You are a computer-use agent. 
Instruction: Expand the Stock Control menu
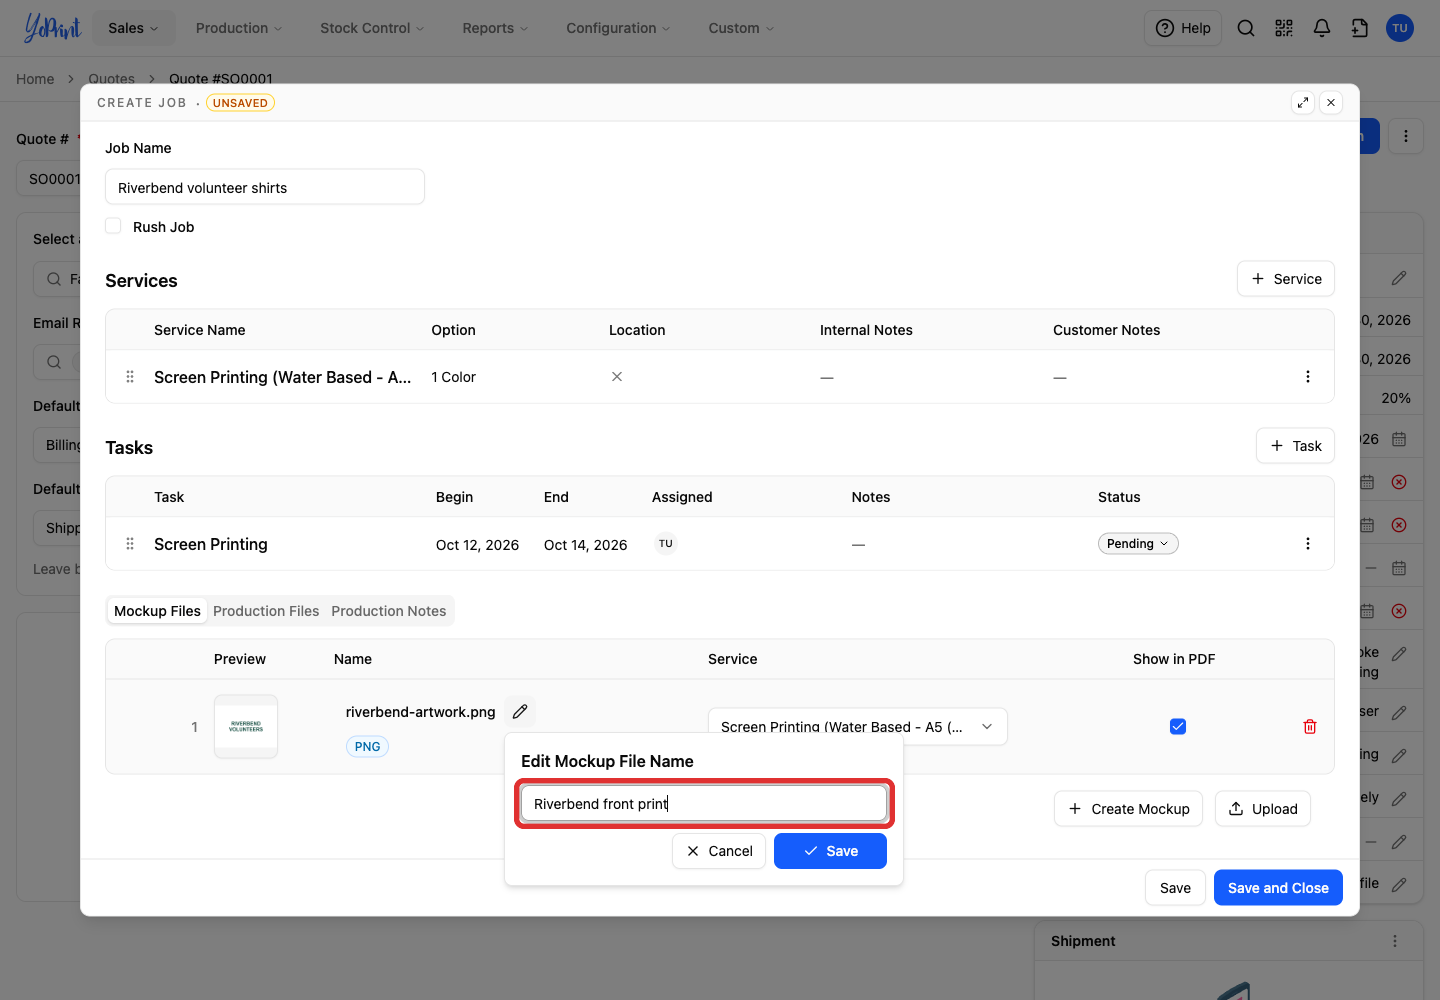(372, 28)
